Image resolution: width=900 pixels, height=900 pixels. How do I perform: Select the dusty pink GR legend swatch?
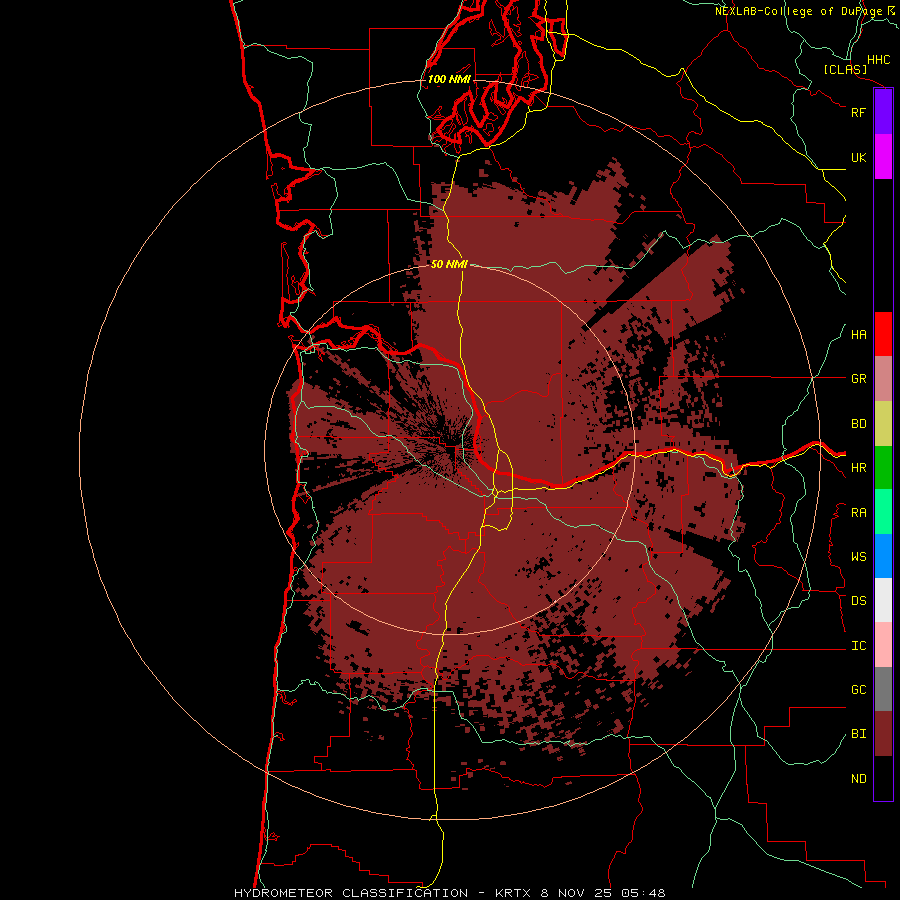[x=883, y=379]
